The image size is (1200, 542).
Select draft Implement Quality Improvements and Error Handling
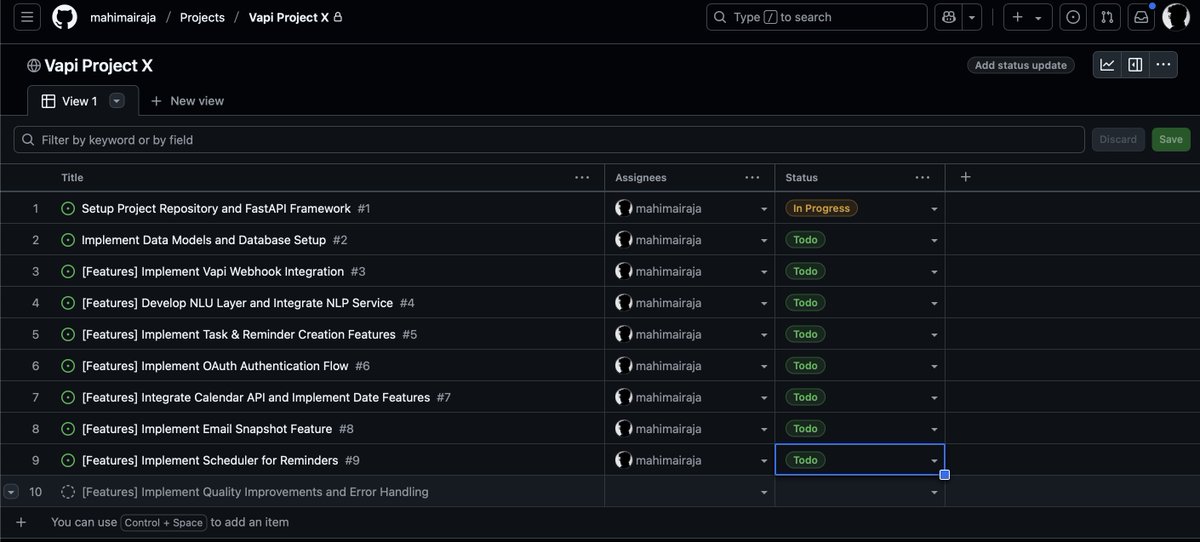point(255,492)
